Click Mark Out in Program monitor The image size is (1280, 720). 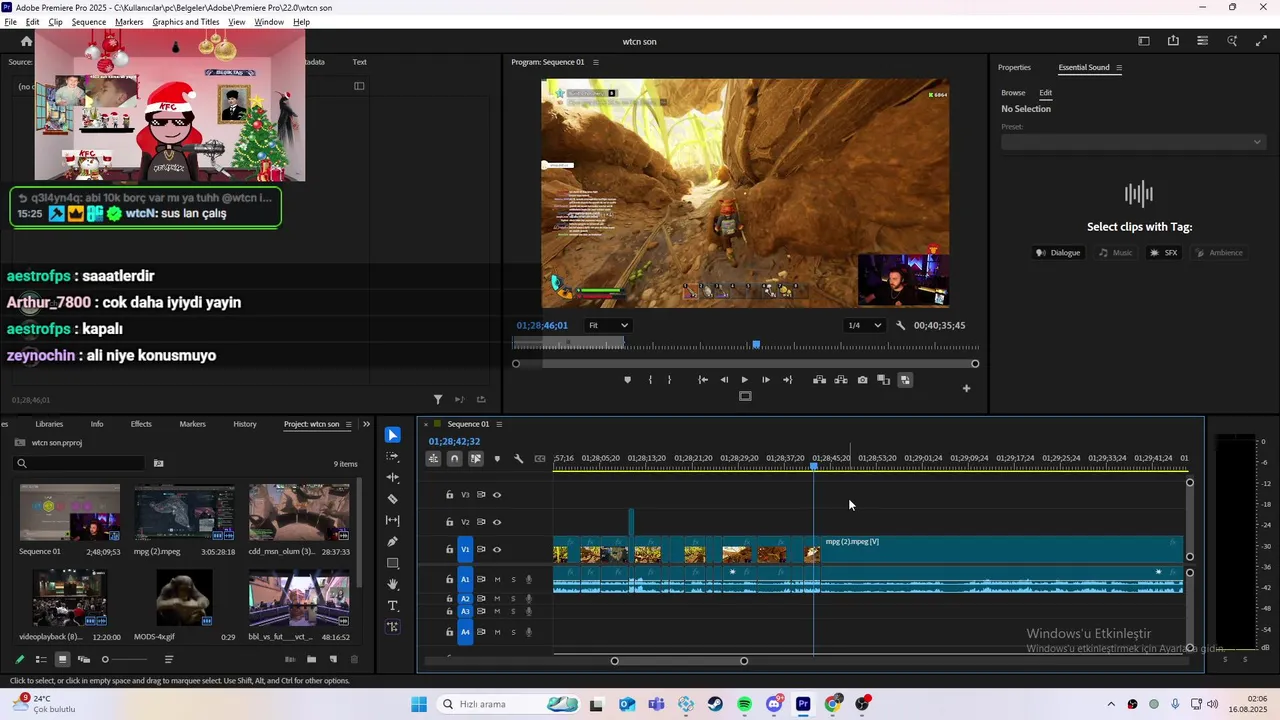coord(670,380)
